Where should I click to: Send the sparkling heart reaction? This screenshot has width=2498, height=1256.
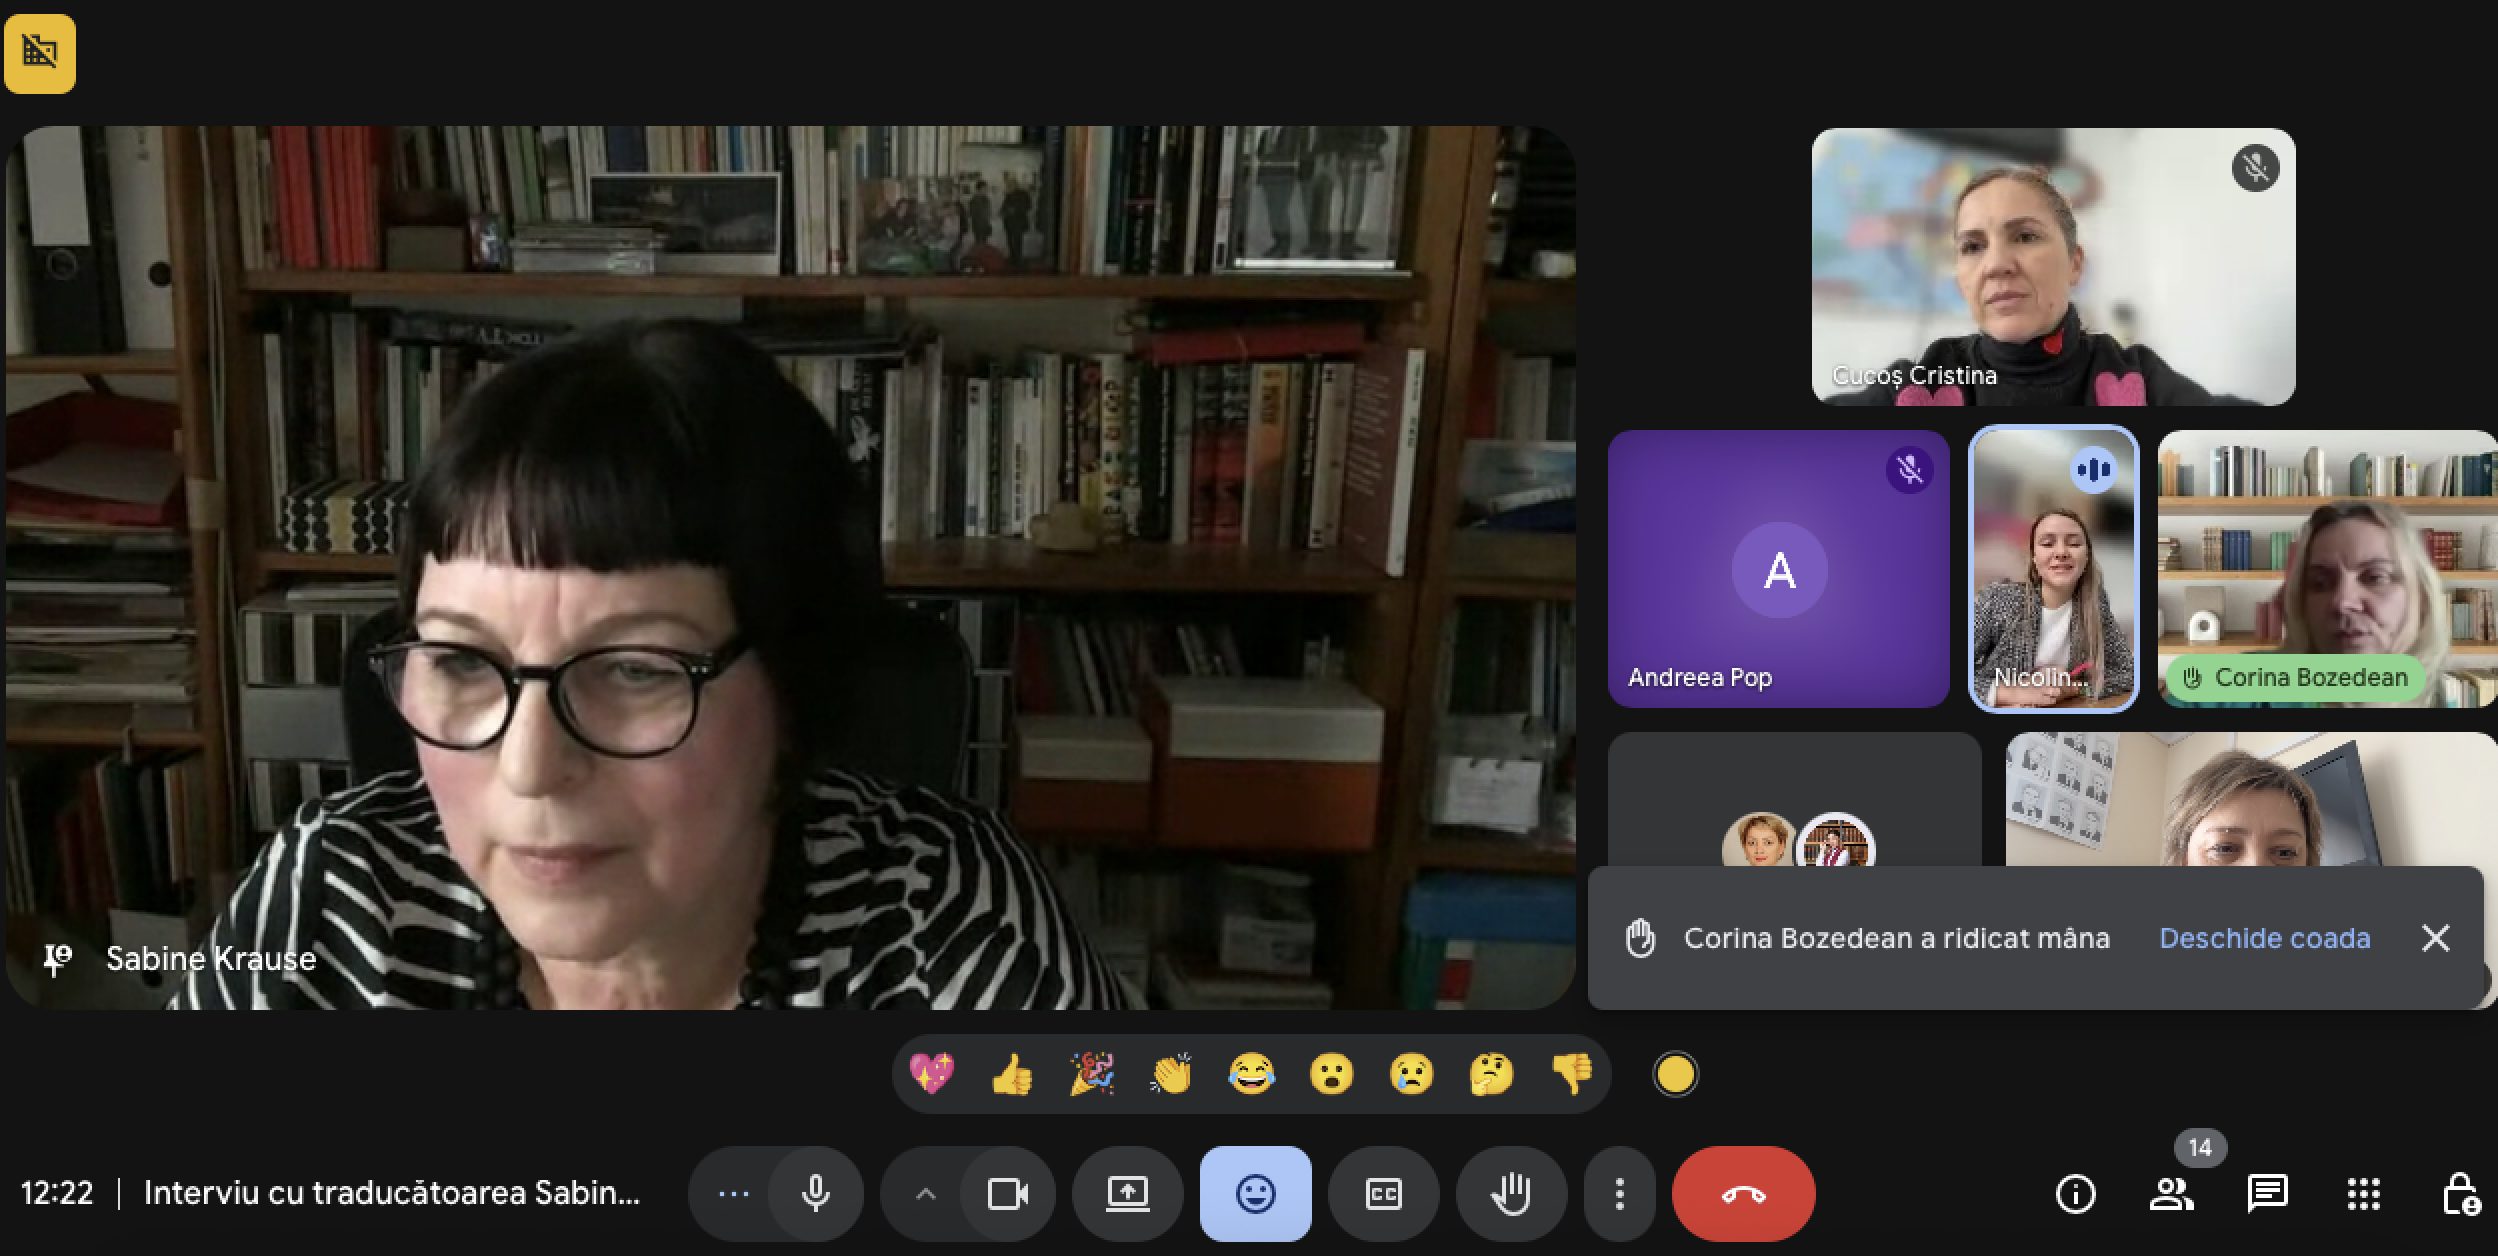click(x=931, y=1075)
